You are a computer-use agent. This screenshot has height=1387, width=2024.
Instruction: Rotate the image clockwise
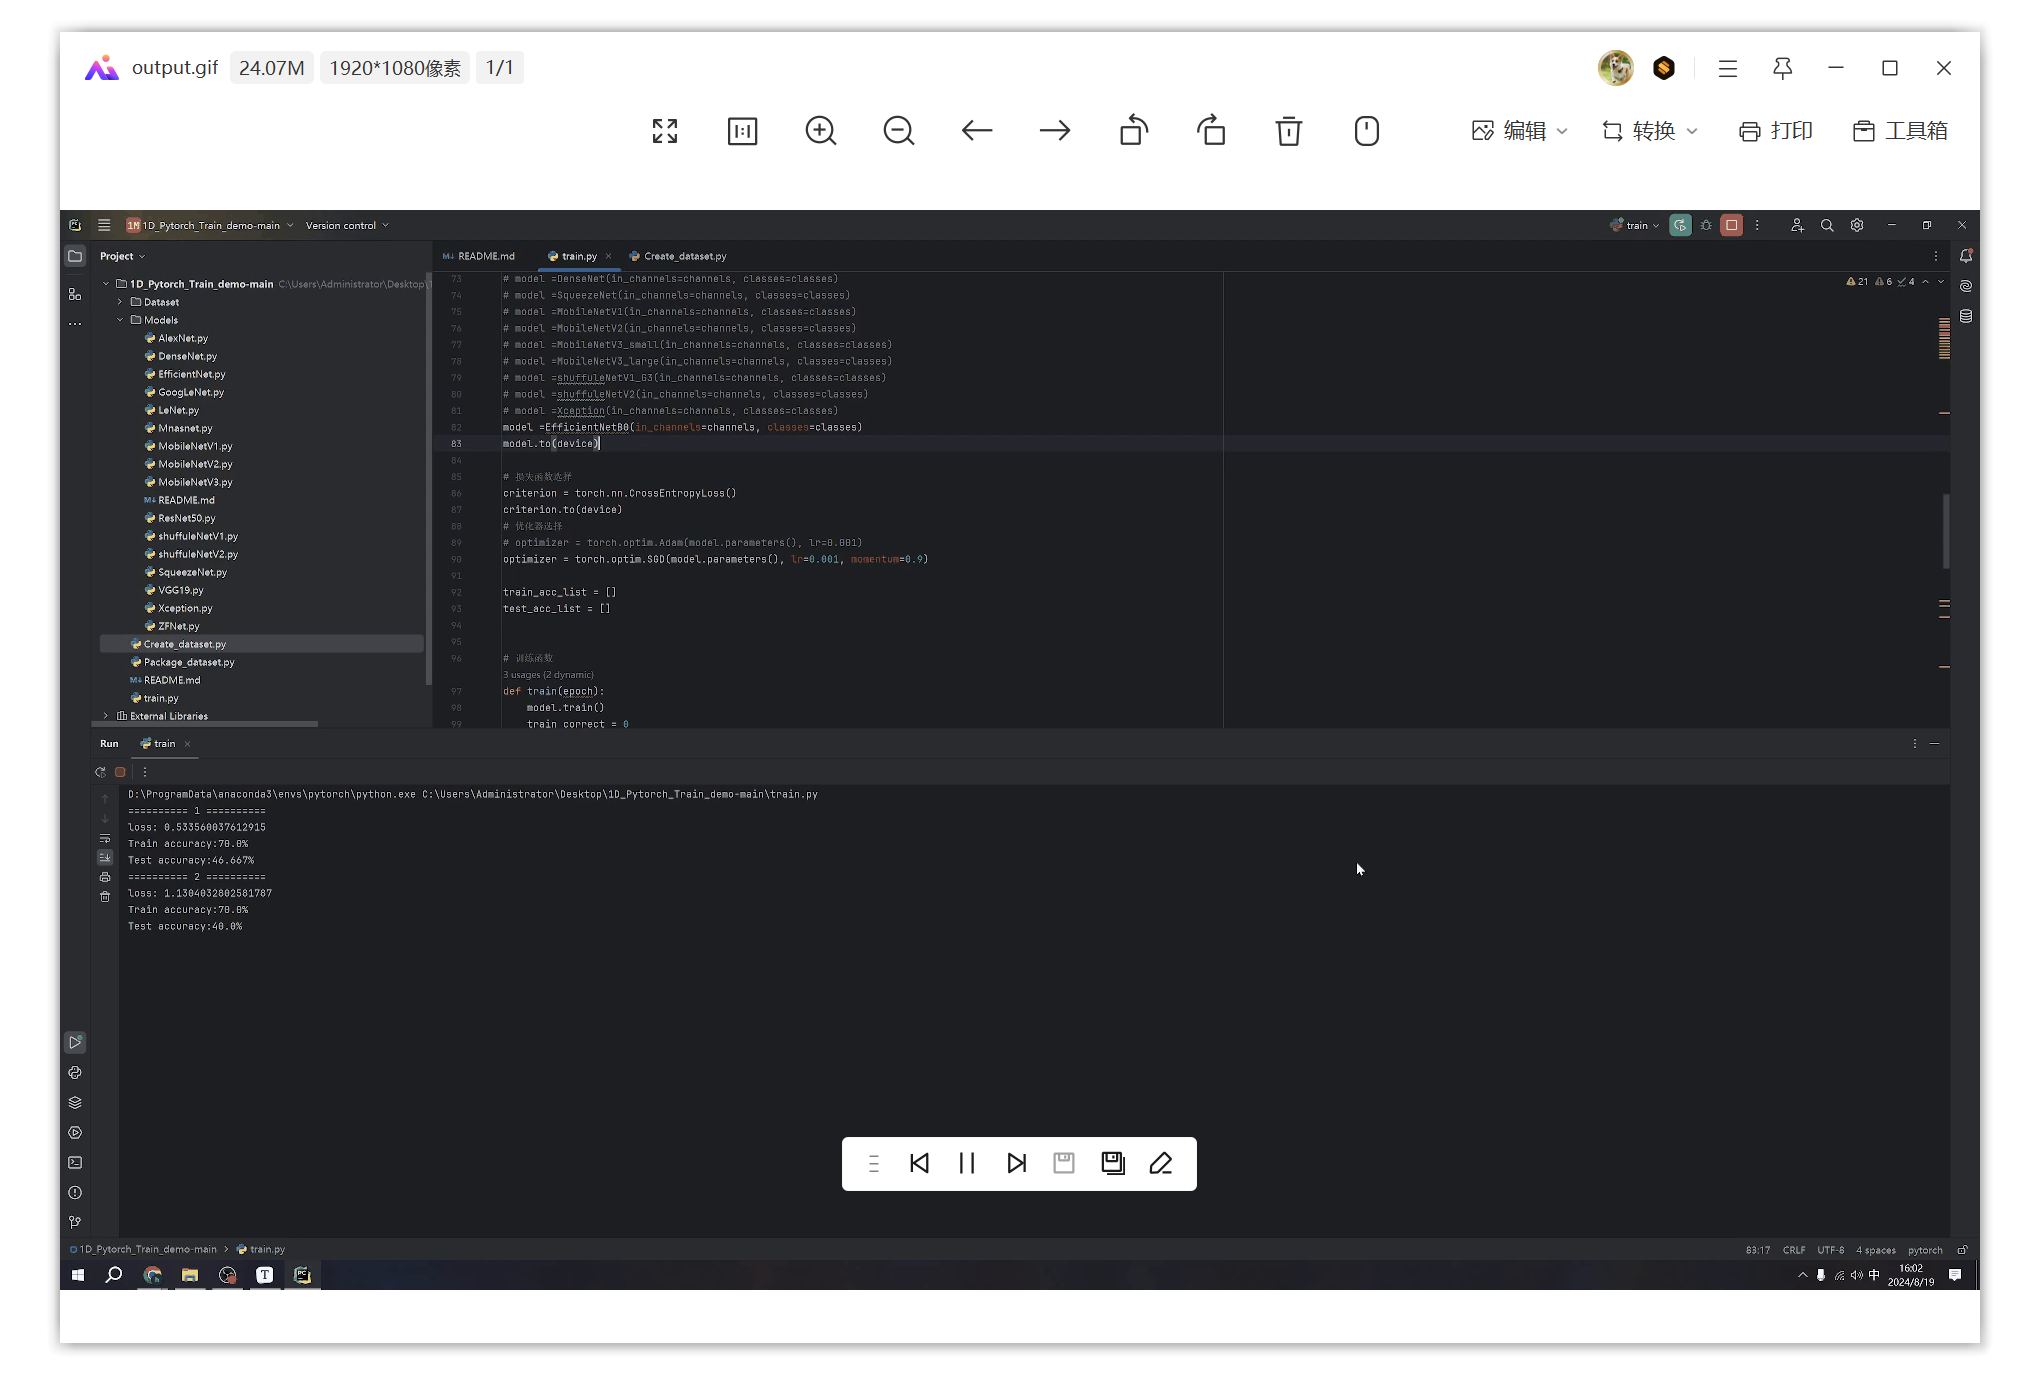tap(1211, 131)
